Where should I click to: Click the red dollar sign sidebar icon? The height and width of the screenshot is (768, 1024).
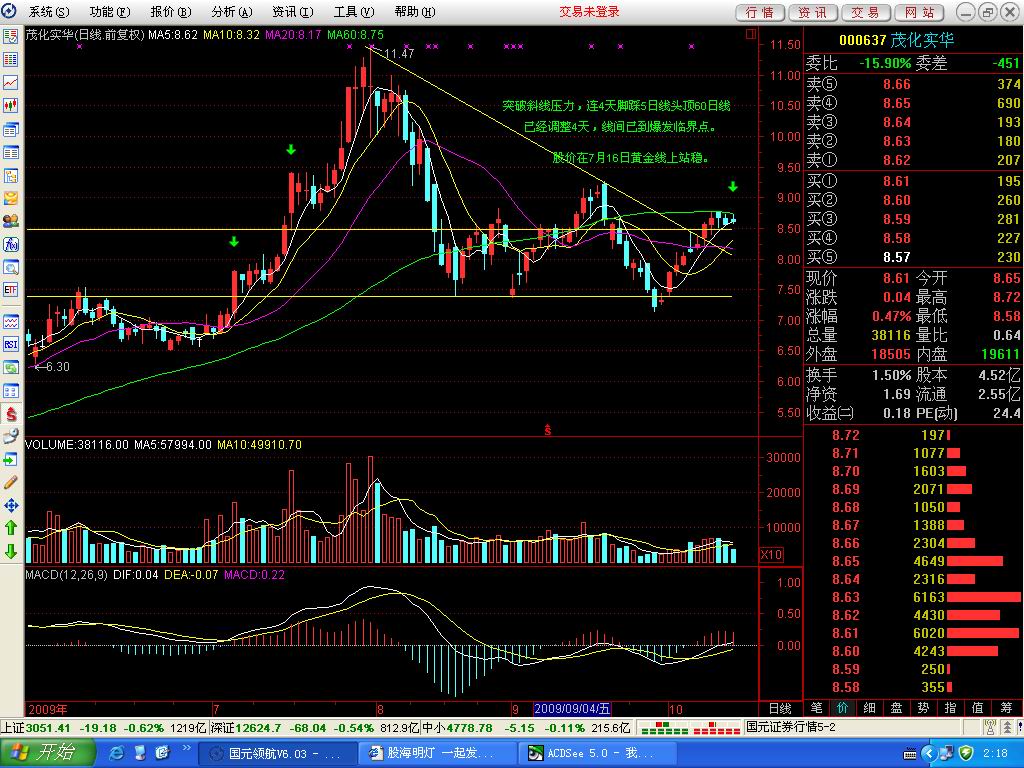tap(11, 413)
